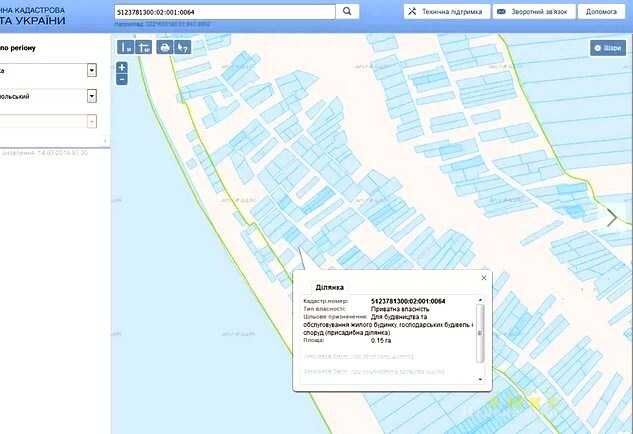Screen dimensions: 633x434
Task: Close the Ділянка info popup
Action: pyautogui.click(x=484, y=278)
